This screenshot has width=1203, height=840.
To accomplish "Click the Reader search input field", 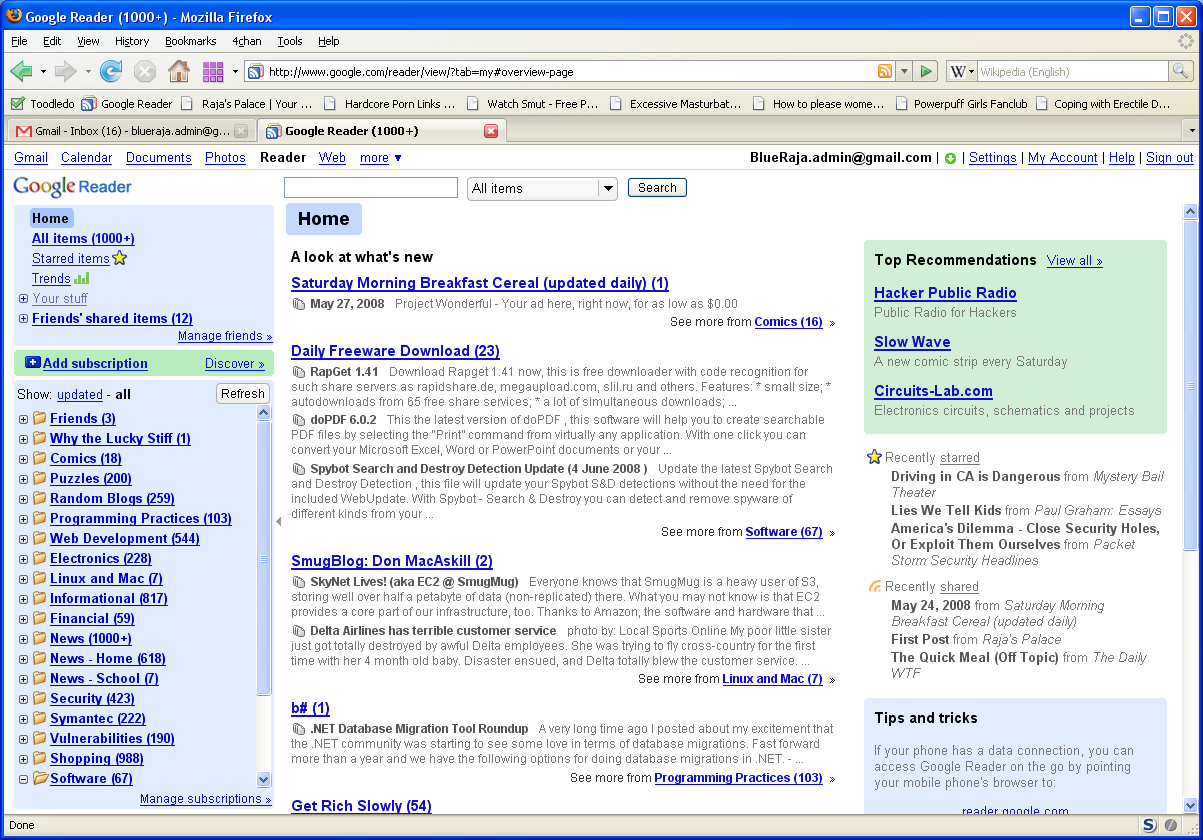I will (371, 188).
